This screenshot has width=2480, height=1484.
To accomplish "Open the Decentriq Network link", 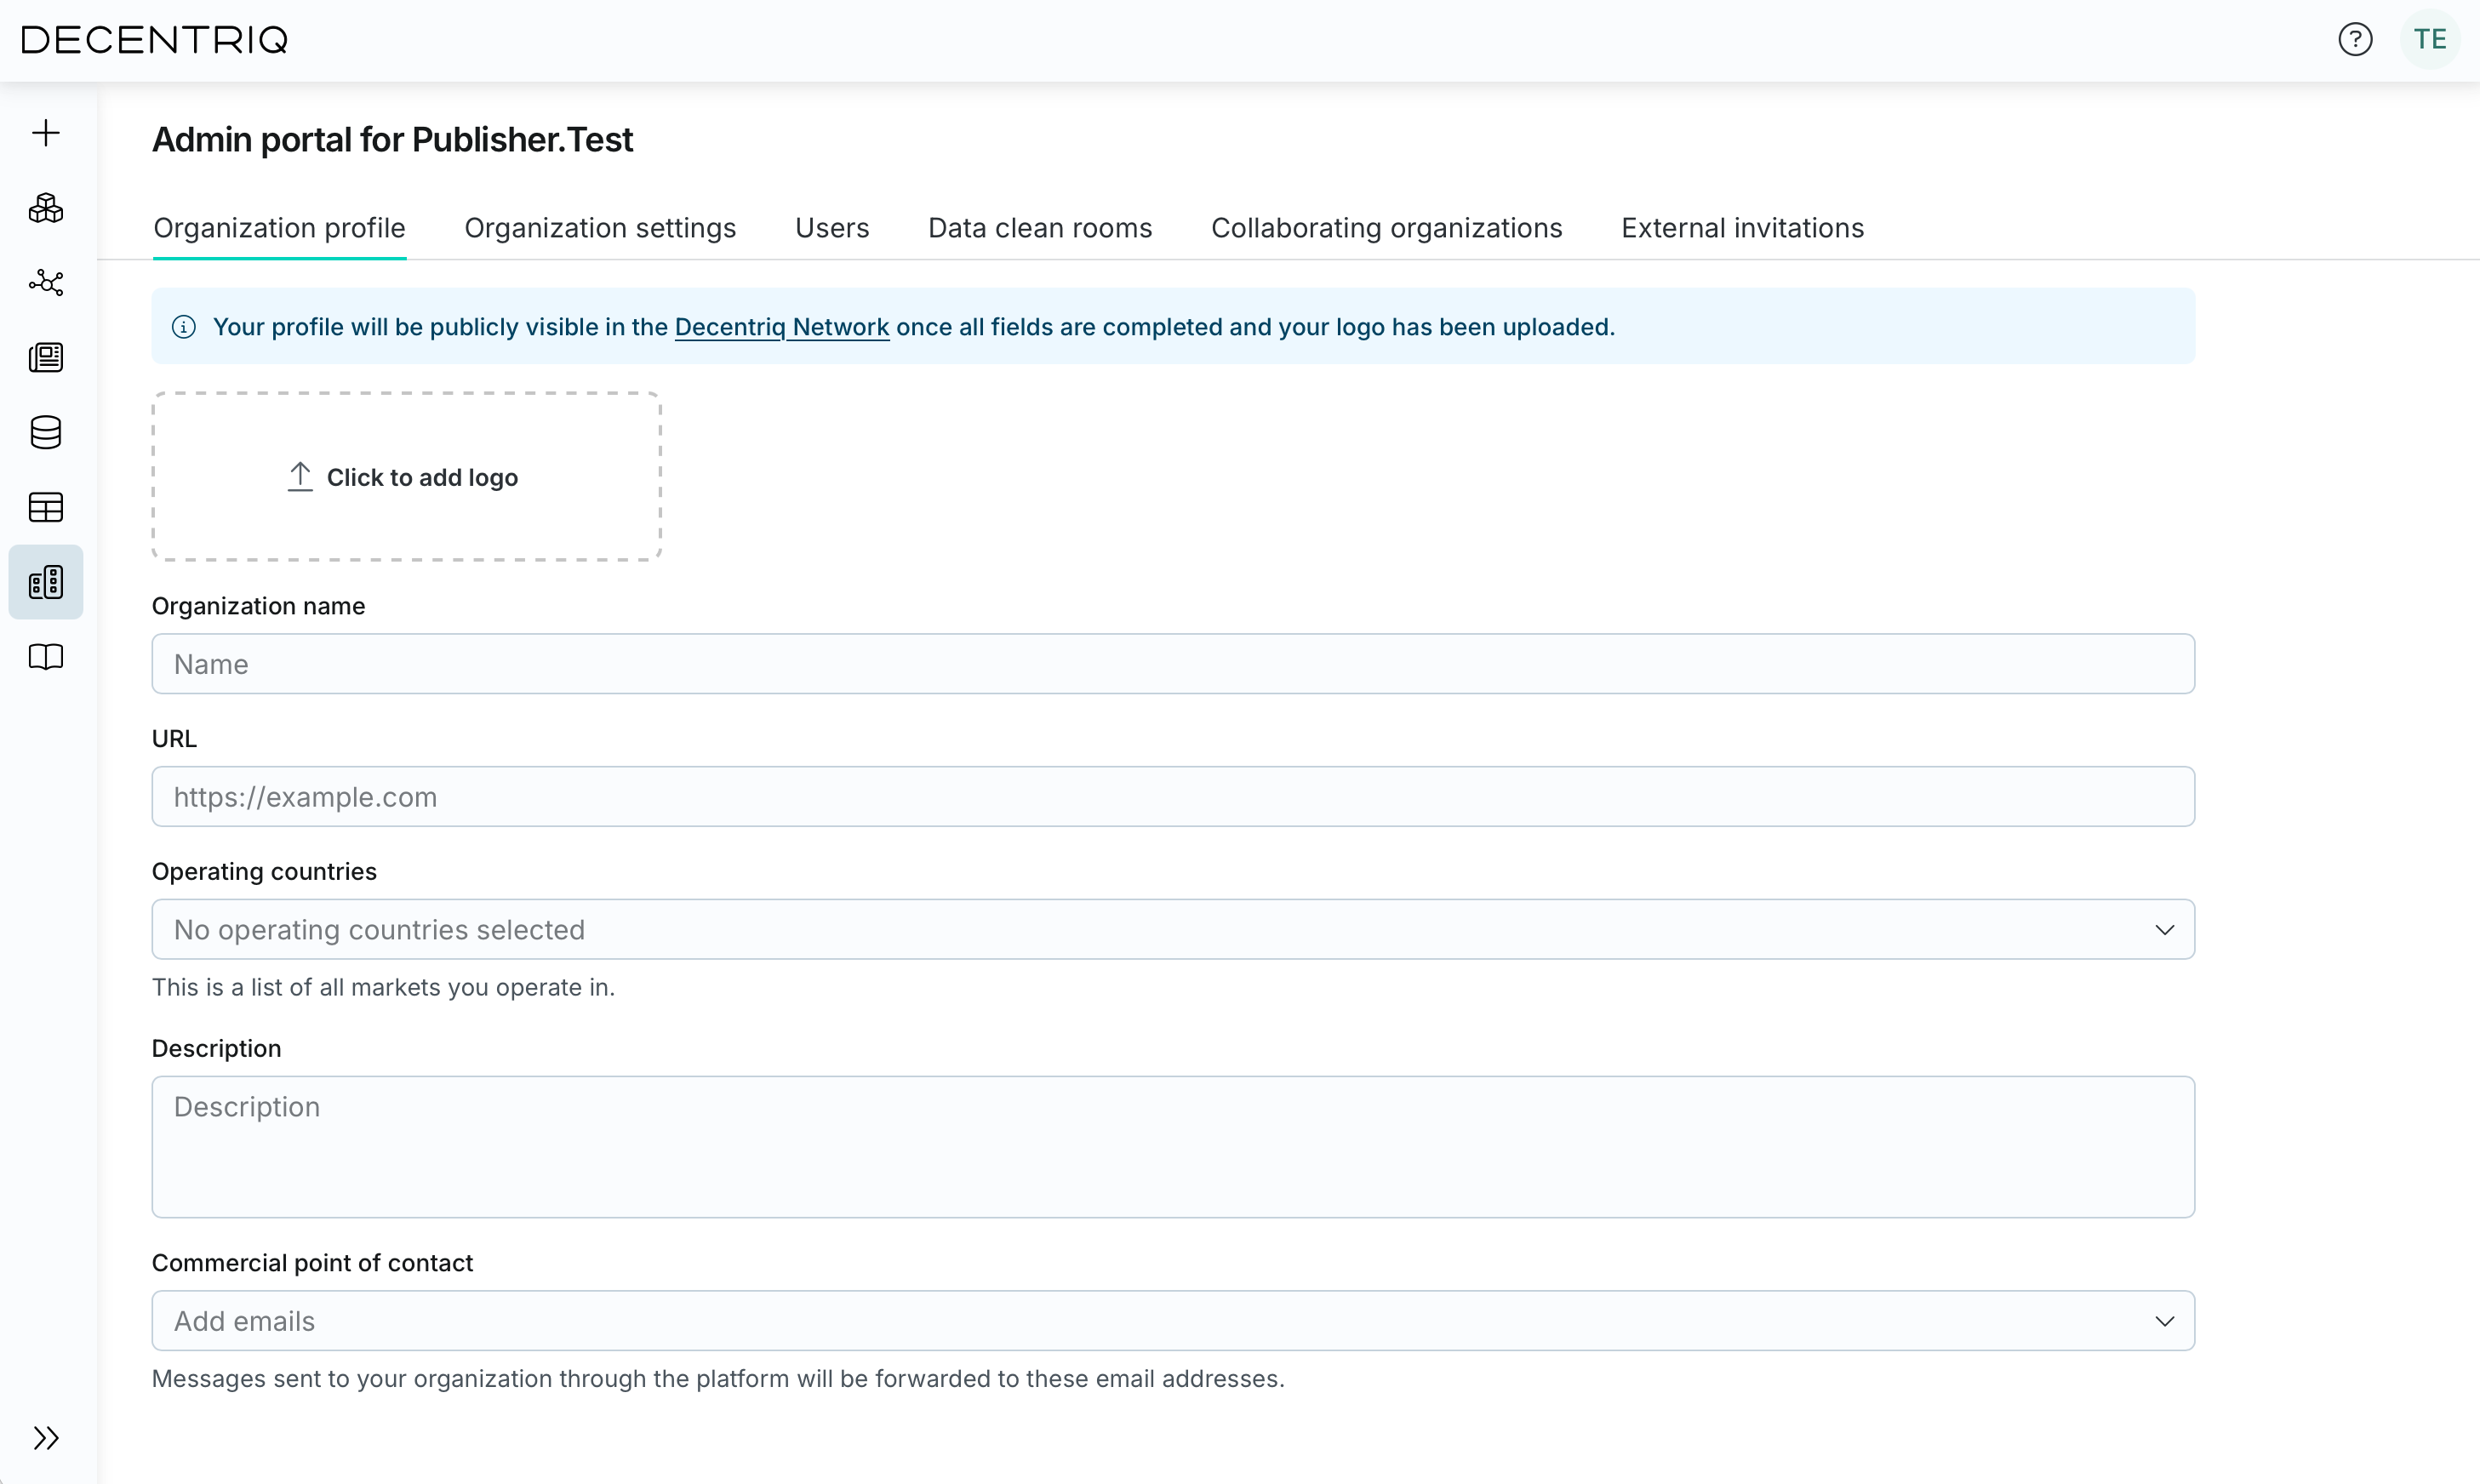I will [x=781, y=327].
